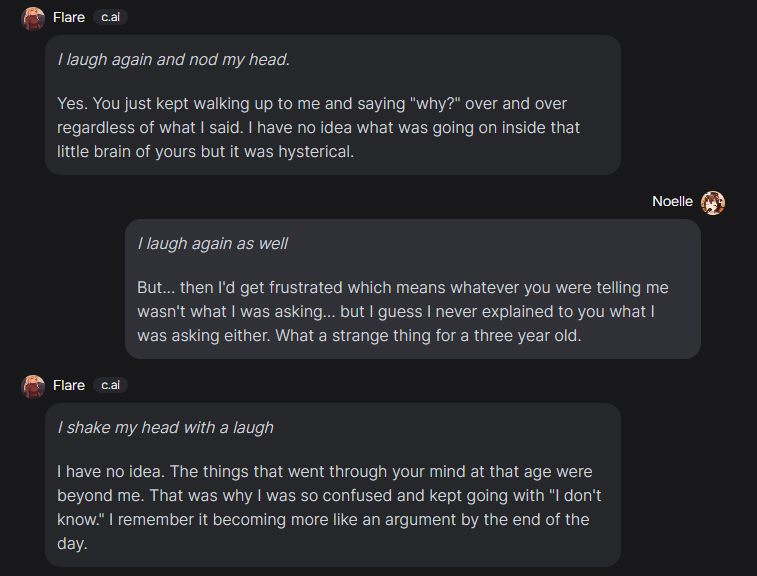Click the Flare name above the last message
Image resolution: width=757 pixels, height=576 pixels.
click(69, 386)
